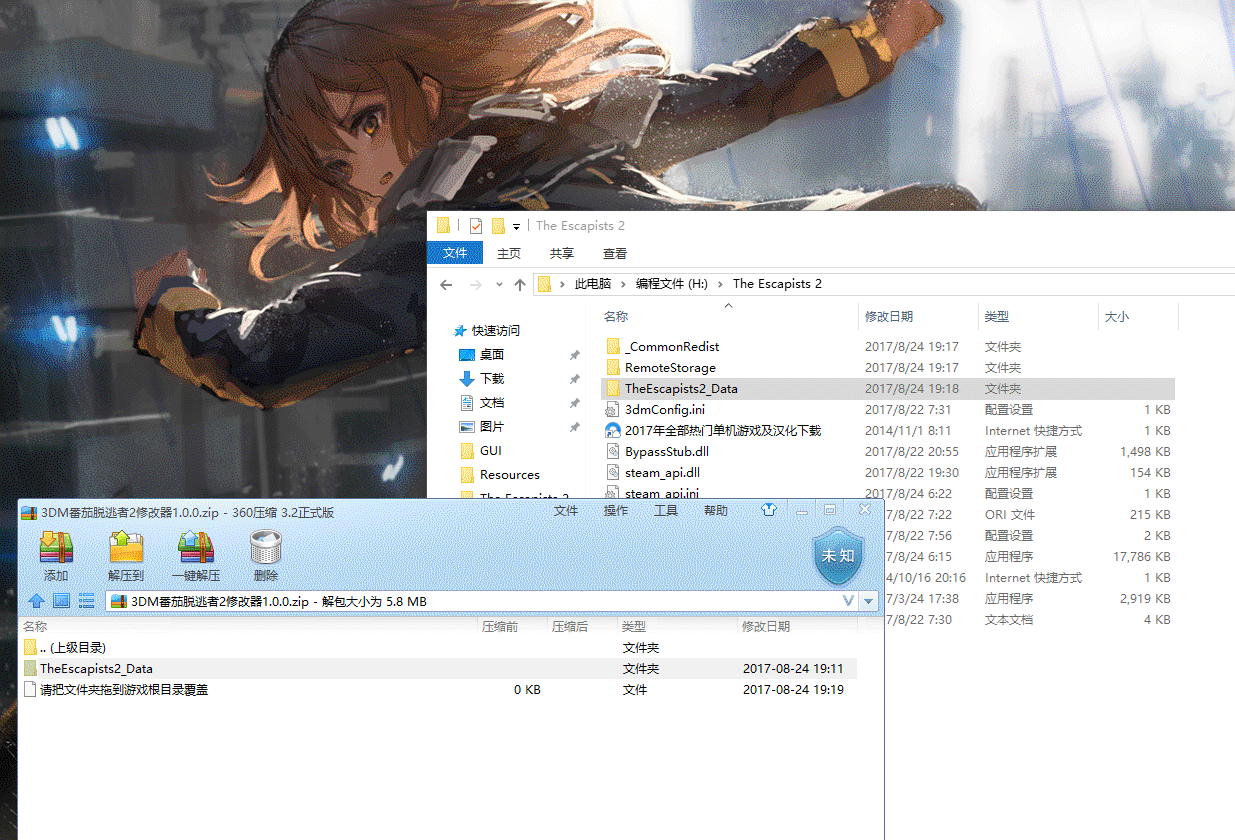The image size is (1235, 840).
Task: Select TheEscapists2_Data folder in Explorer file list
Action: (887, 388)
